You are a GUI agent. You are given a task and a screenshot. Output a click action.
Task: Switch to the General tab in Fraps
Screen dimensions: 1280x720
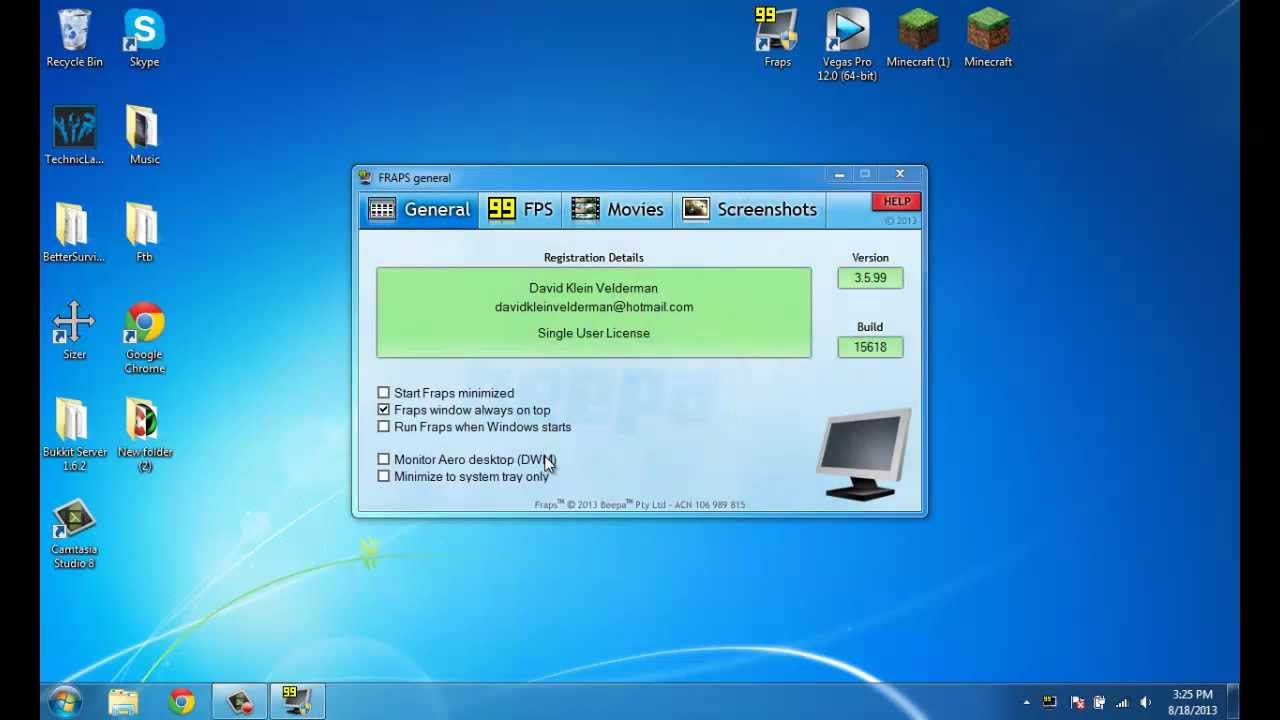(419, 209)
